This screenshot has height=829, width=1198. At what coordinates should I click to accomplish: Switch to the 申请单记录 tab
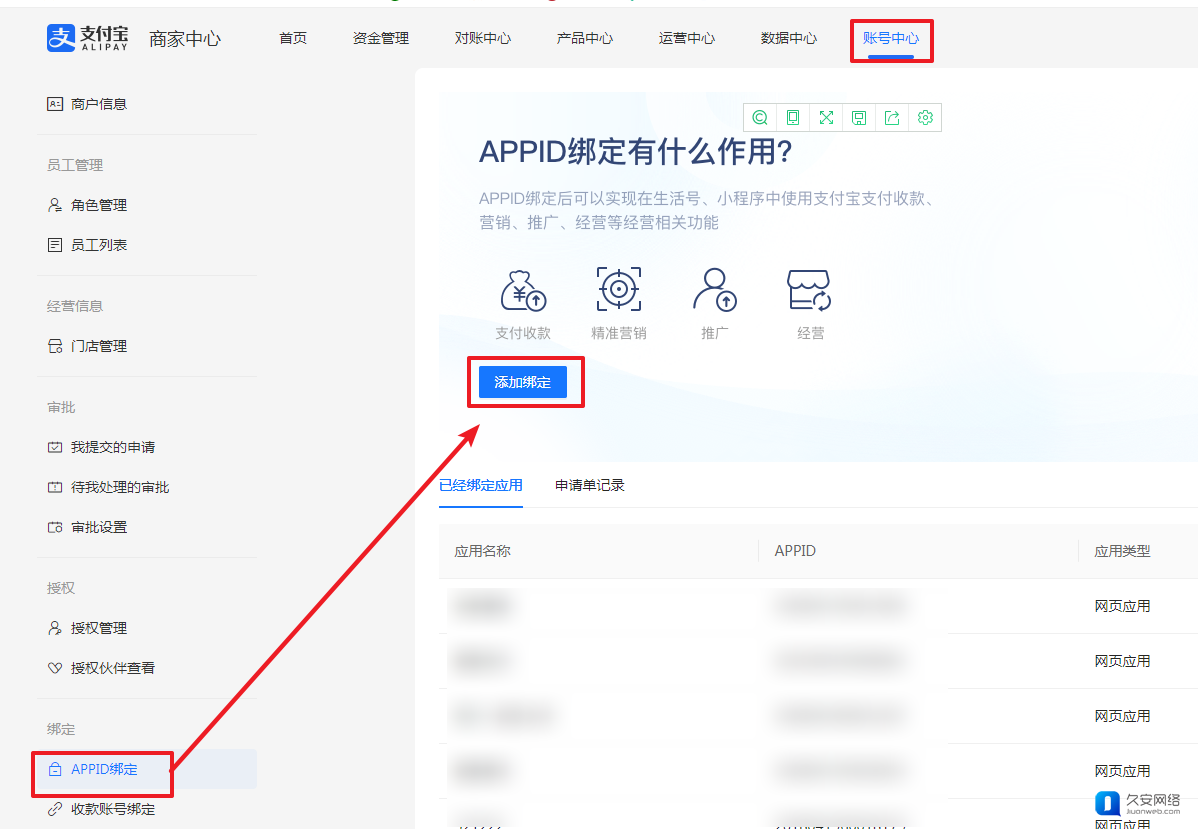click(590, 485)
